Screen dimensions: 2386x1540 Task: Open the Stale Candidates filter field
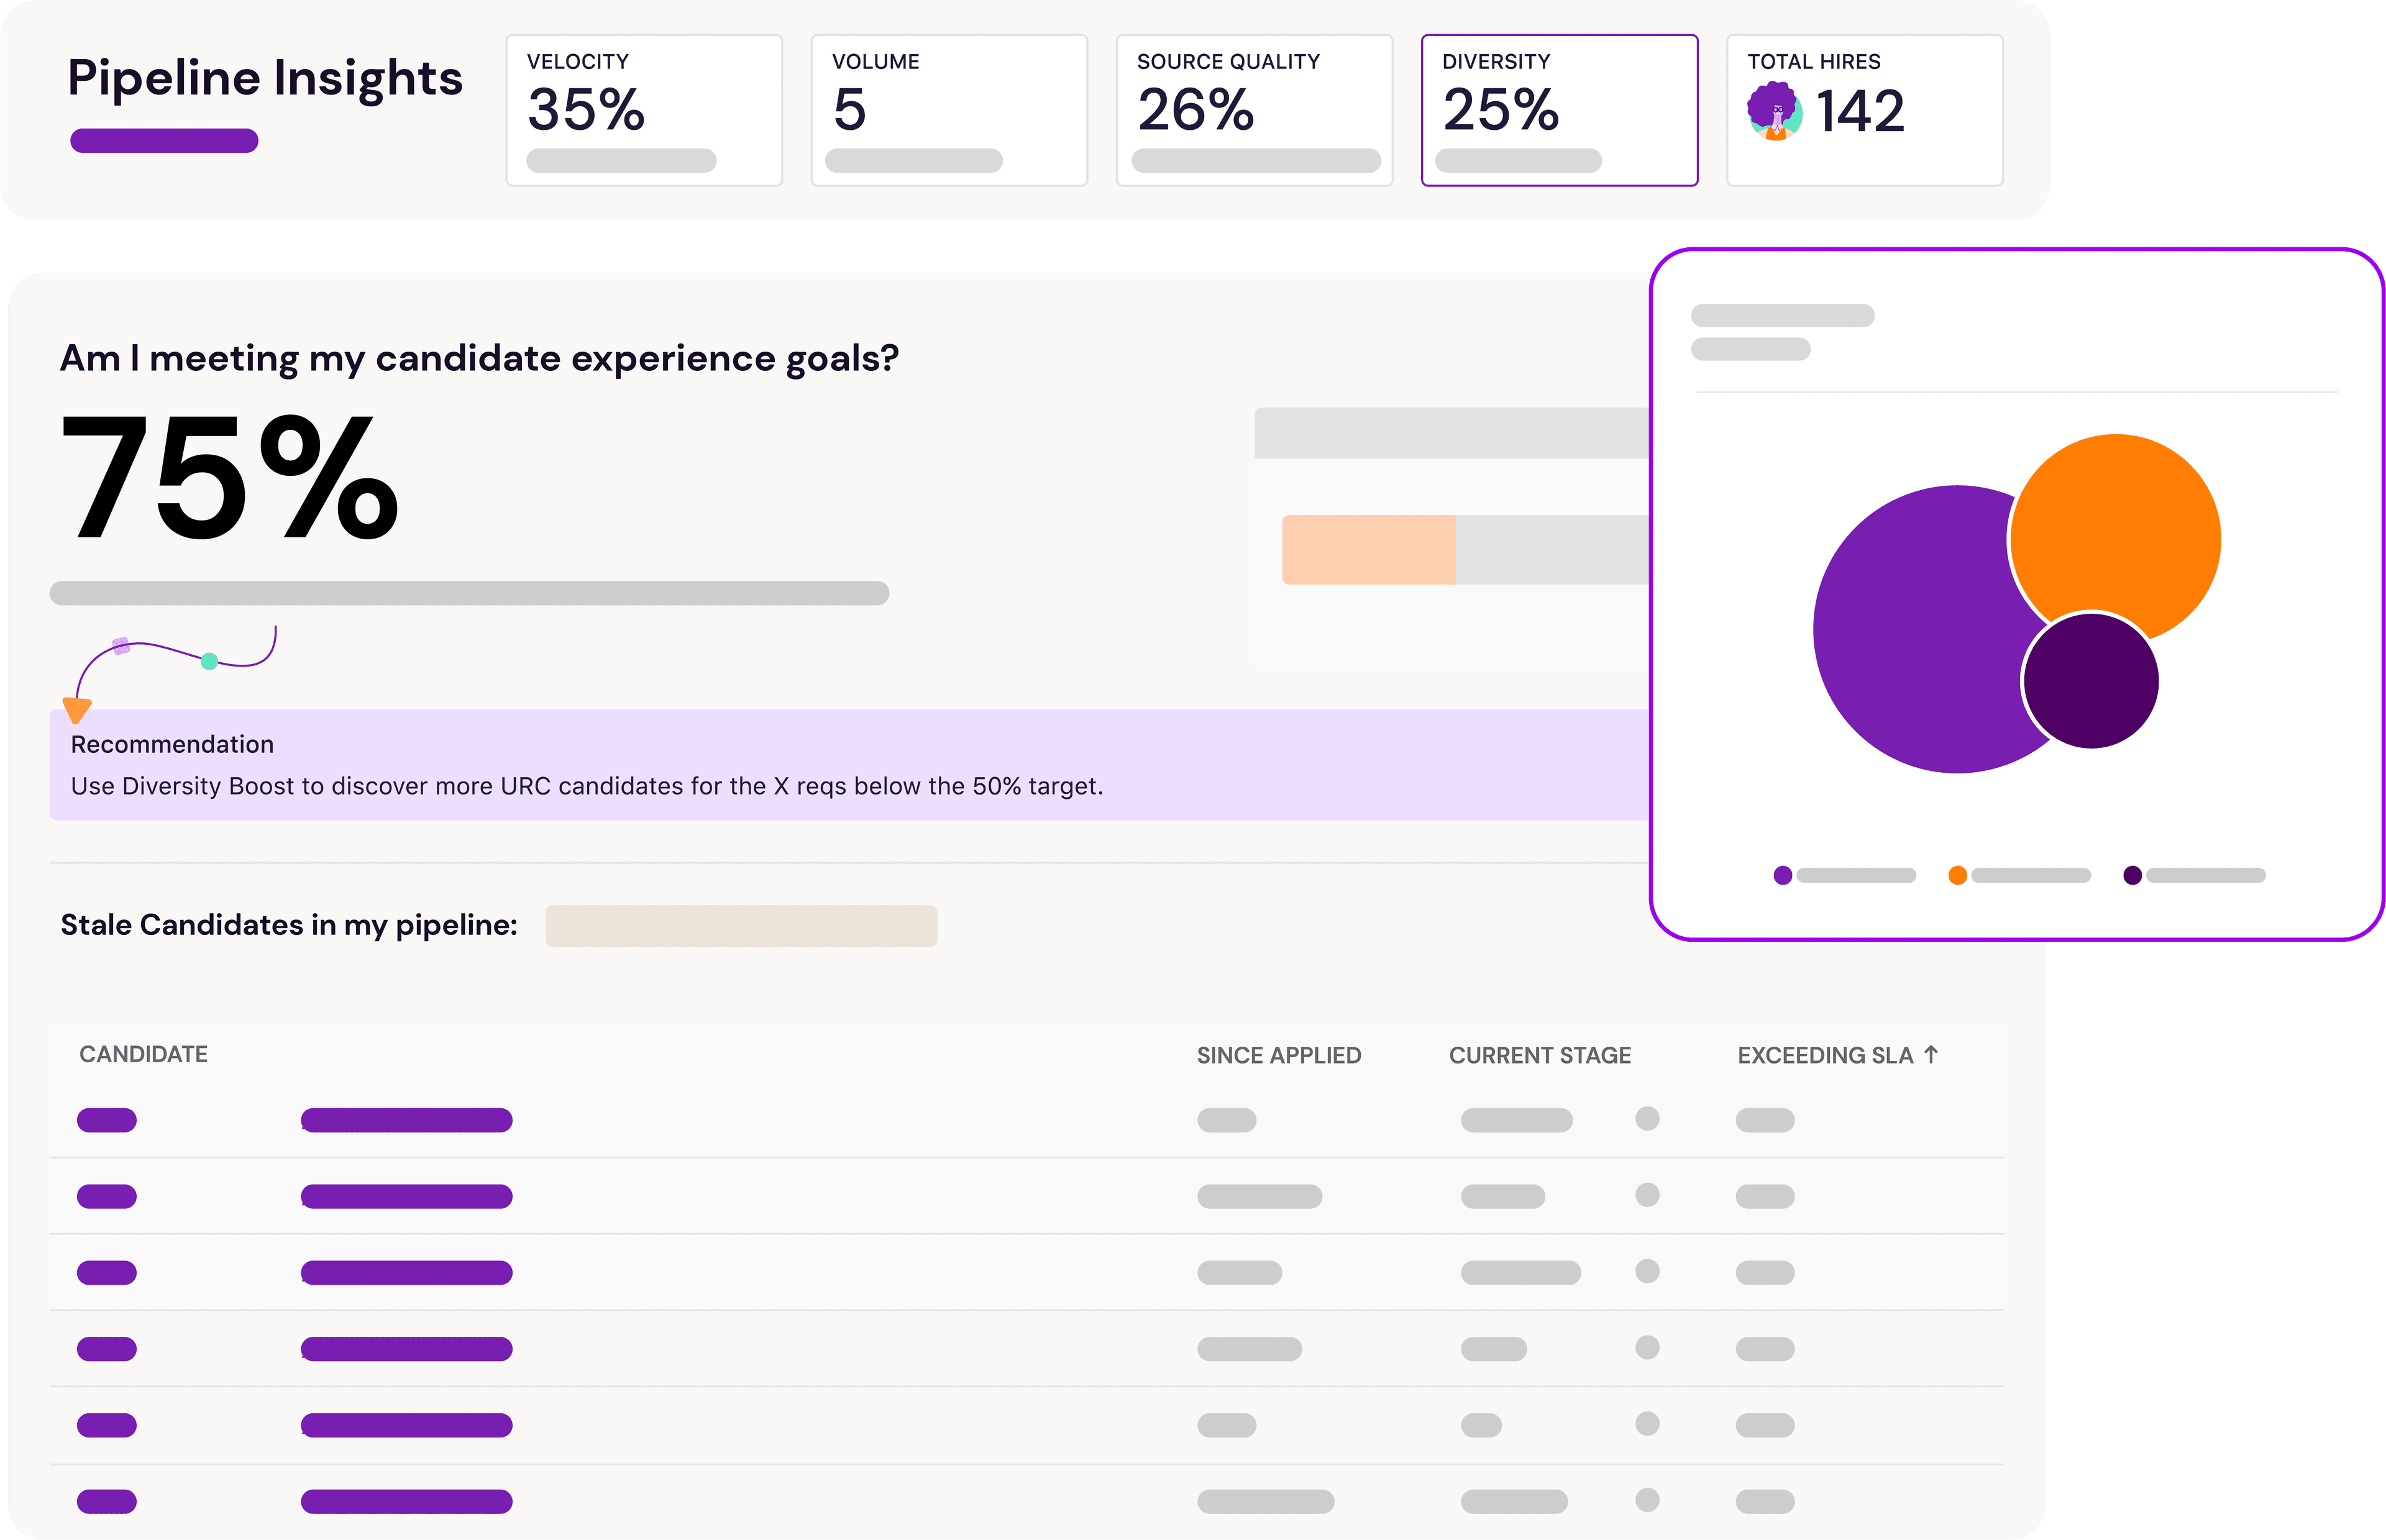(740, 926)
